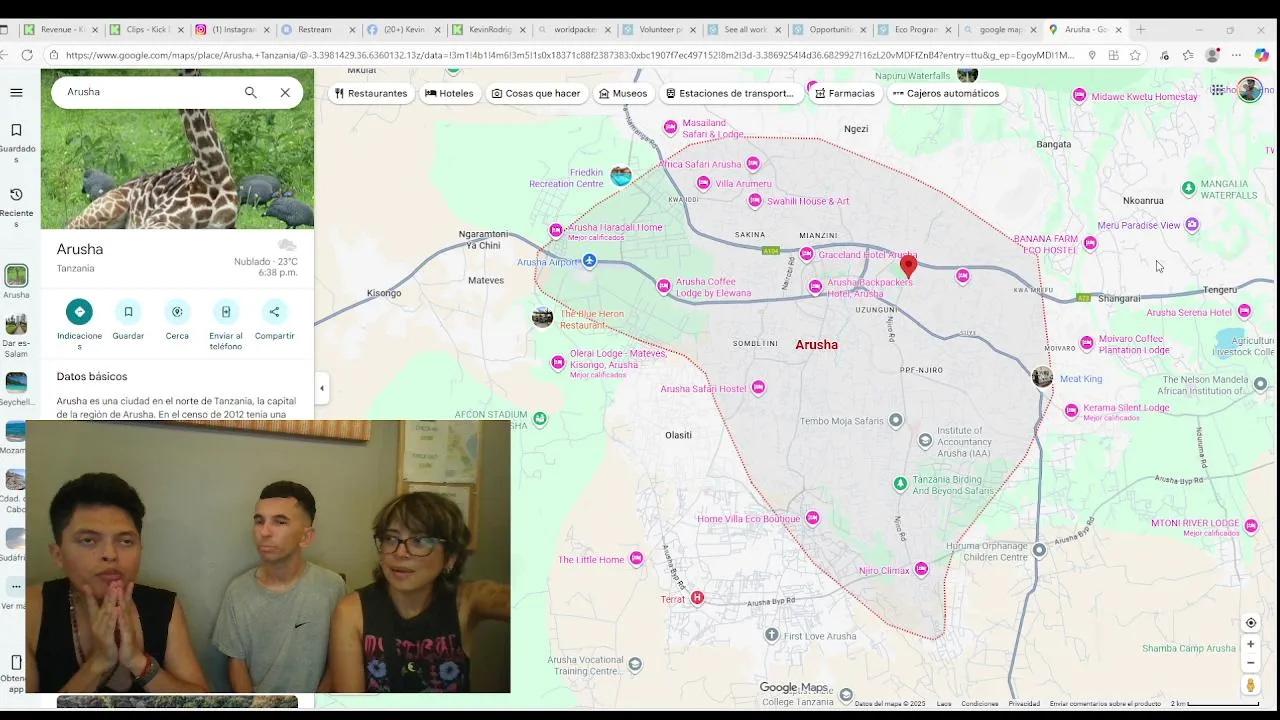Filter map by Hoteles chip
Screen dimensions: 1280x720
tap(449, 93)
